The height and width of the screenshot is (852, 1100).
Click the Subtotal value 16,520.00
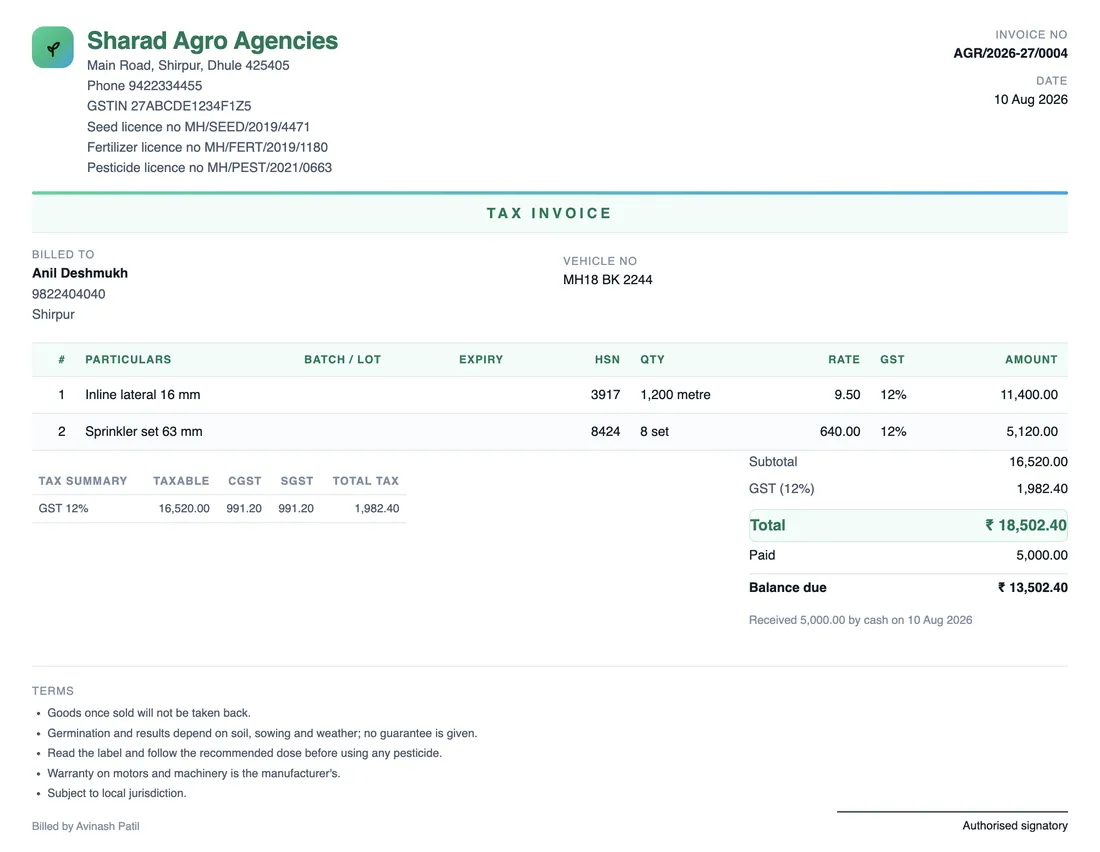click(1038, 462)
